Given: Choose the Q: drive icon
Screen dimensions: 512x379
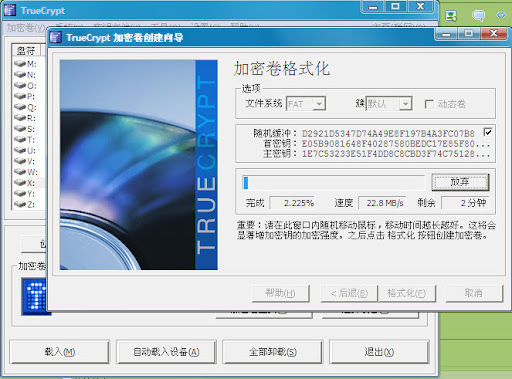Looking at the screenshot, I should pos(20,107).
